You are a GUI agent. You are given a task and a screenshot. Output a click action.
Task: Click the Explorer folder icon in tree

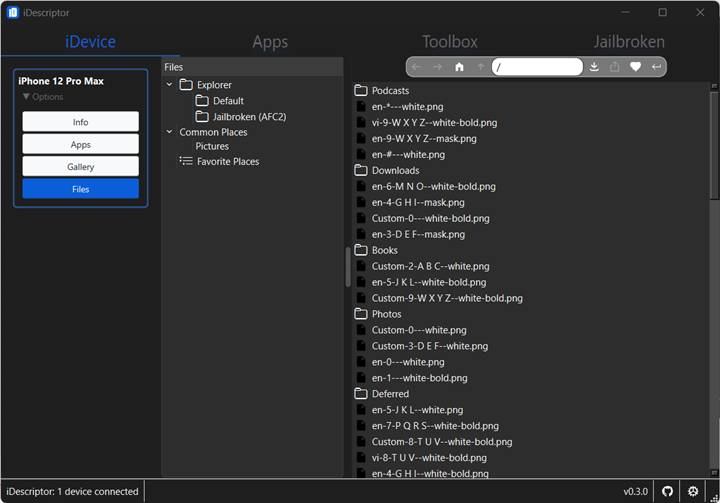(x=186, y=85)
